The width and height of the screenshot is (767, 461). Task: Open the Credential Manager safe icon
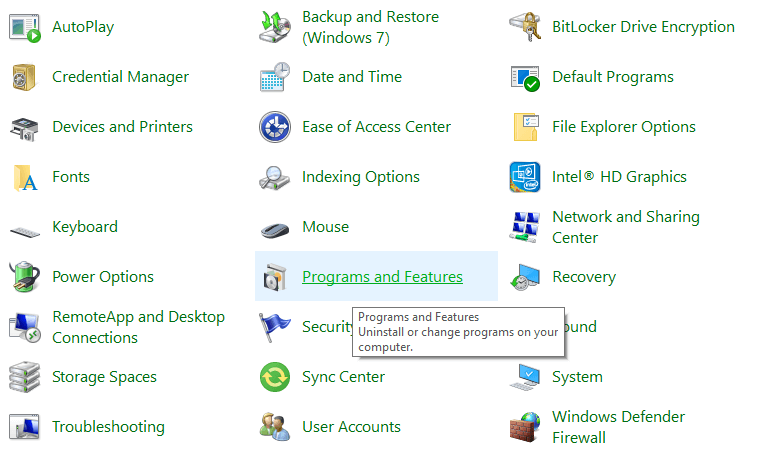coord(25,77)
